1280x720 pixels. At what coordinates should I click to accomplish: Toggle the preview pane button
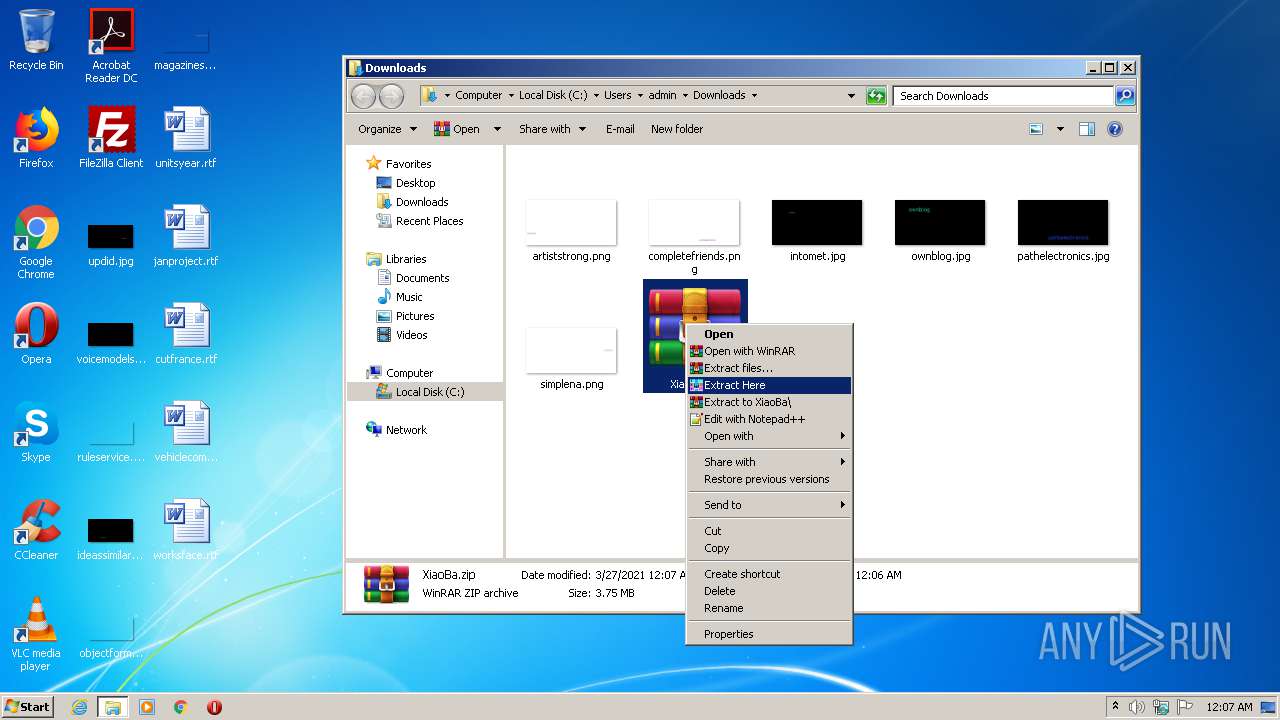pyautogui.click(x=1087, y=129)
